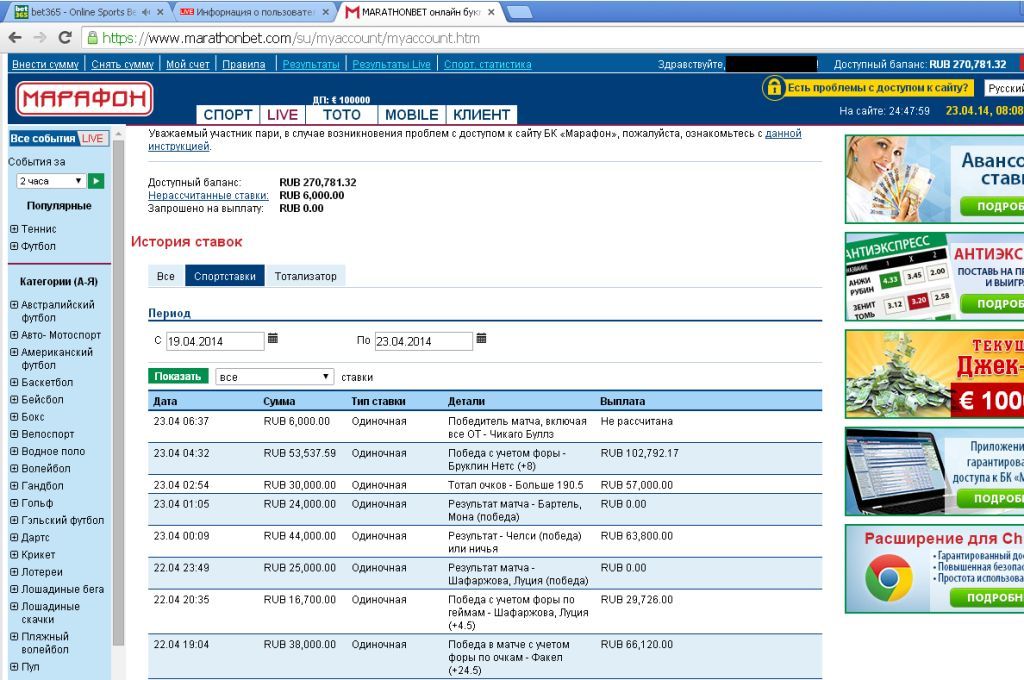
Task: Switch to the Информация о пользователе browser tab
Action: [255, 12]
